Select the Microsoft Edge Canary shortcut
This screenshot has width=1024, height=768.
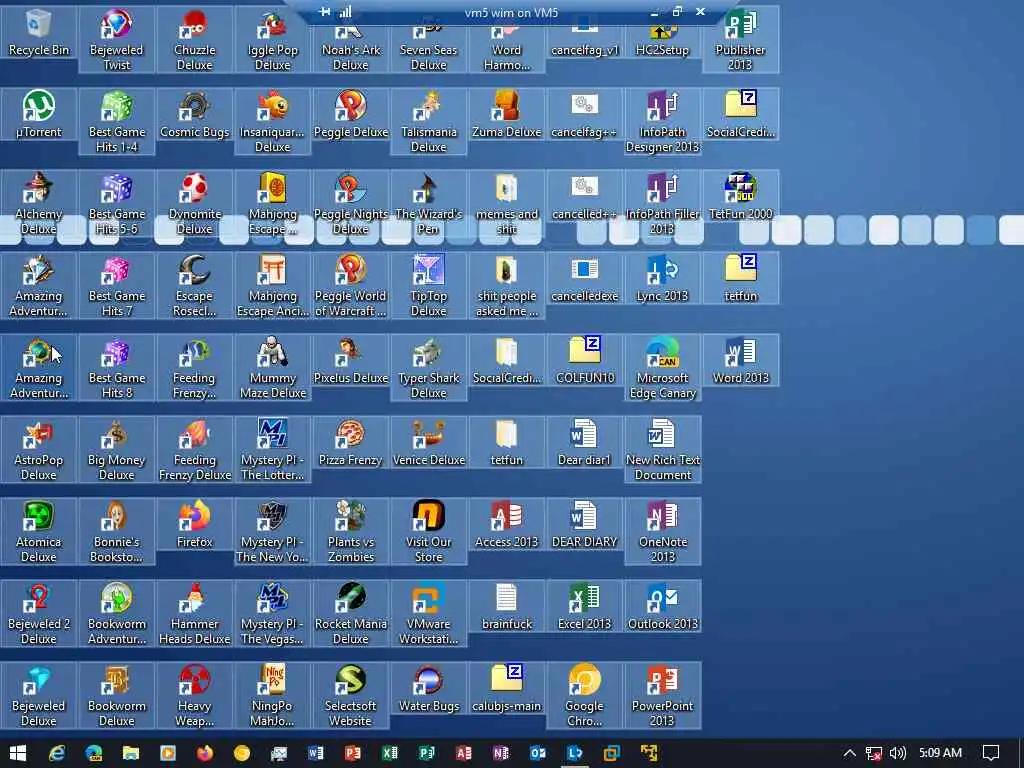(x=662, y=368)
